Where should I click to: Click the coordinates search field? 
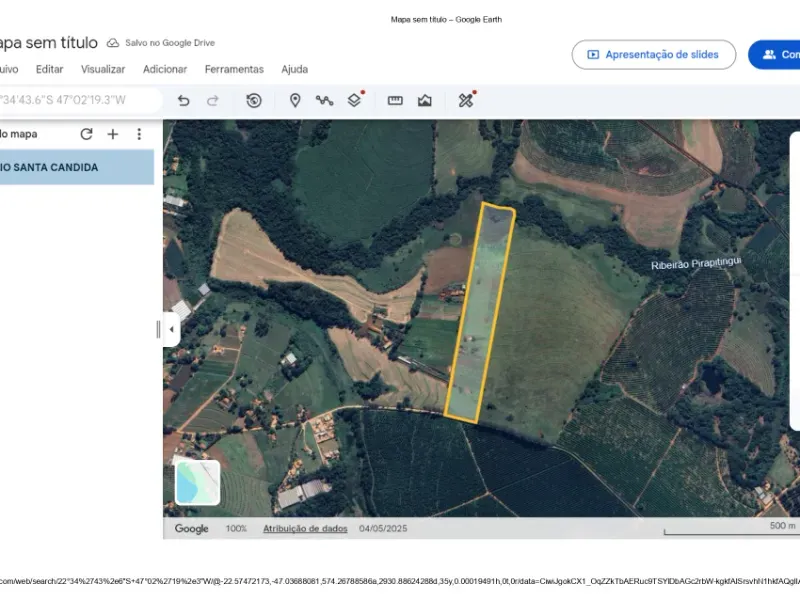point(75,100)
